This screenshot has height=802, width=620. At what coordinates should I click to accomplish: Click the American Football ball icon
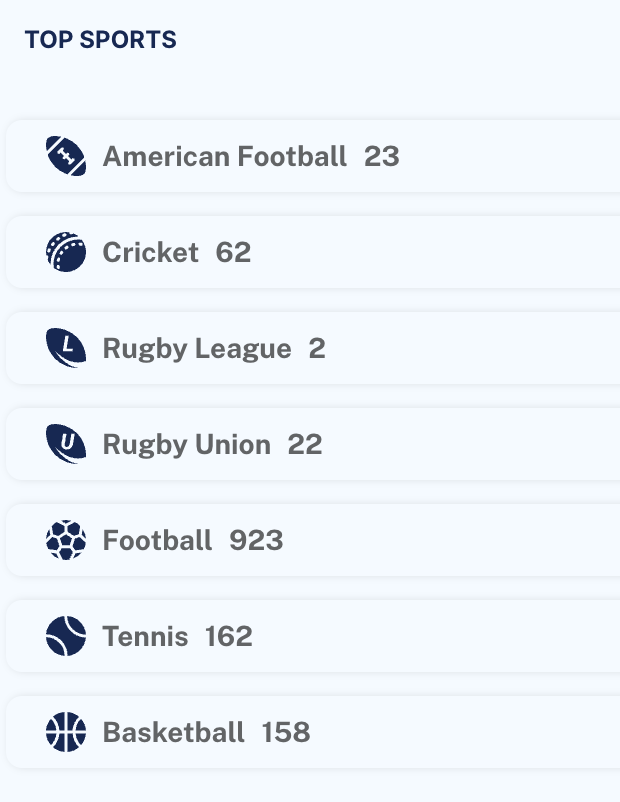point(66,156)
